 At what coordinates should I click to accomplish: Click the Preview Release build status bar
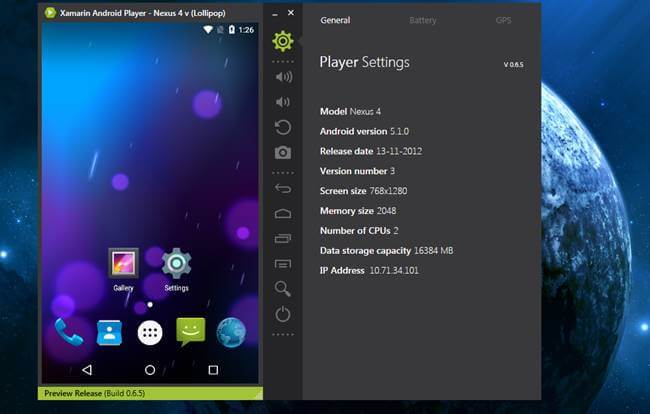[x=150, y=393]
